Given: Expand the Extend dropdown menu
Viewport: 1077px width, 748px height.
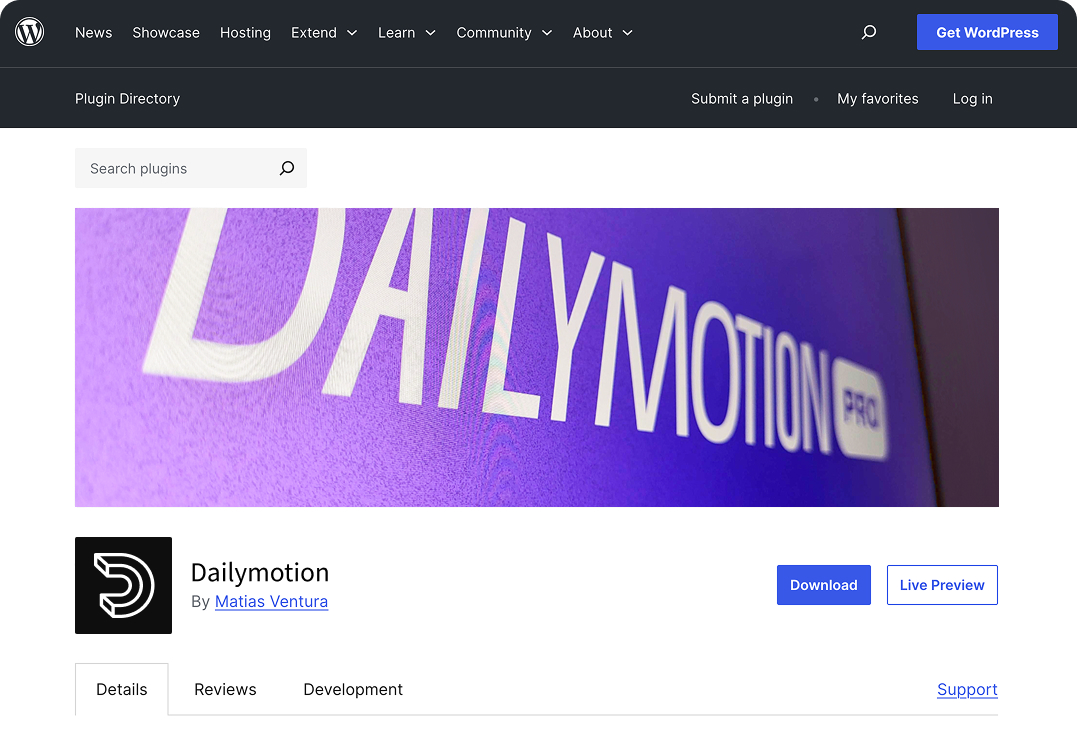Looking at the screenshot, I should point(324,32).
